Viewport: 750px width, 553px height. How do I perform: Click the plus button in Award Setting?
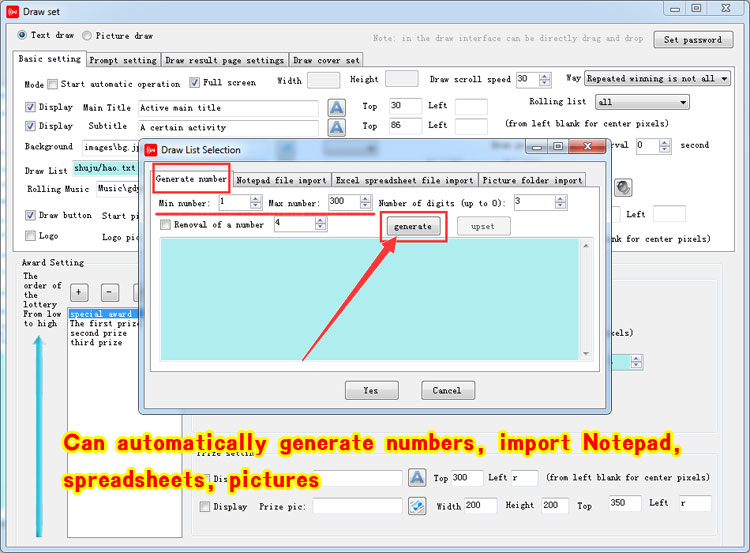click(80, 292)
